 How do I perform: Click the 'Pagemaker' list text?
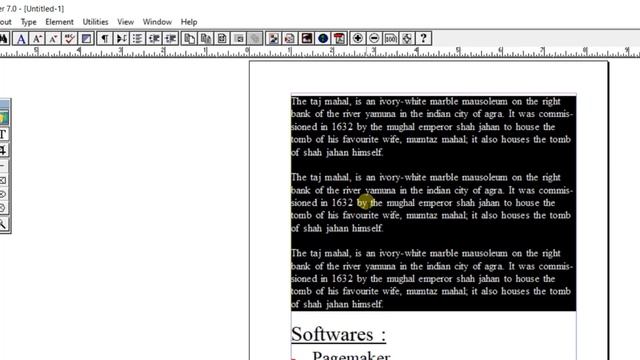point(351,355)
